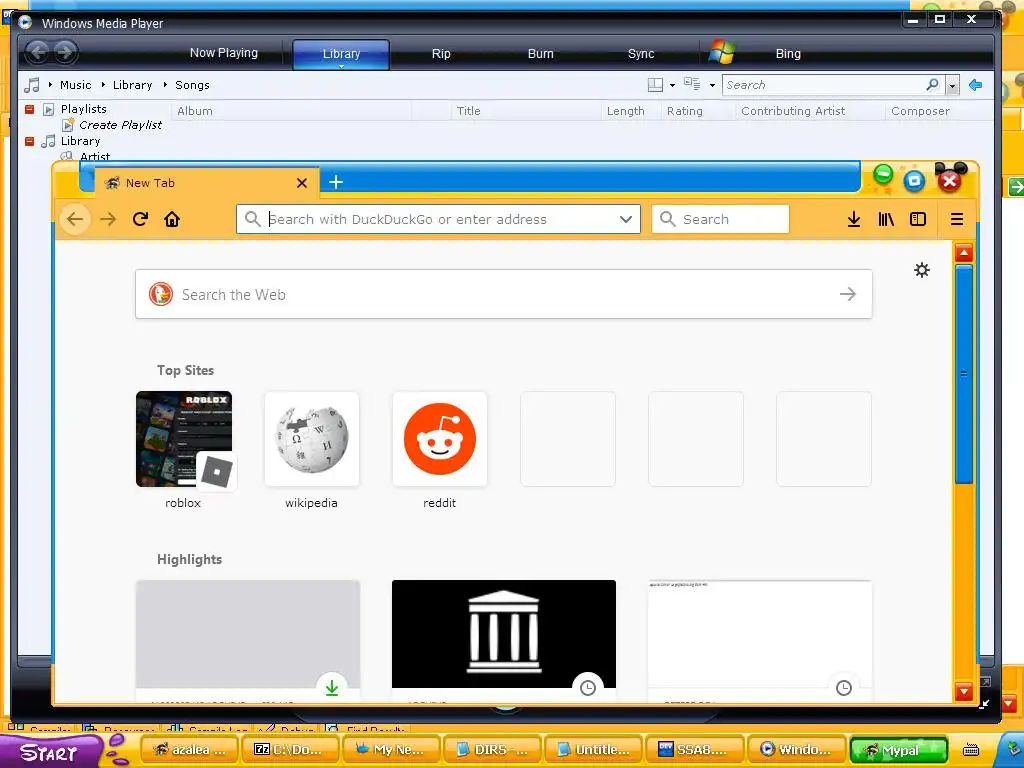Open the wikipedia top site tile
This screenshot has height=768, width=1024.
[312, 439]
